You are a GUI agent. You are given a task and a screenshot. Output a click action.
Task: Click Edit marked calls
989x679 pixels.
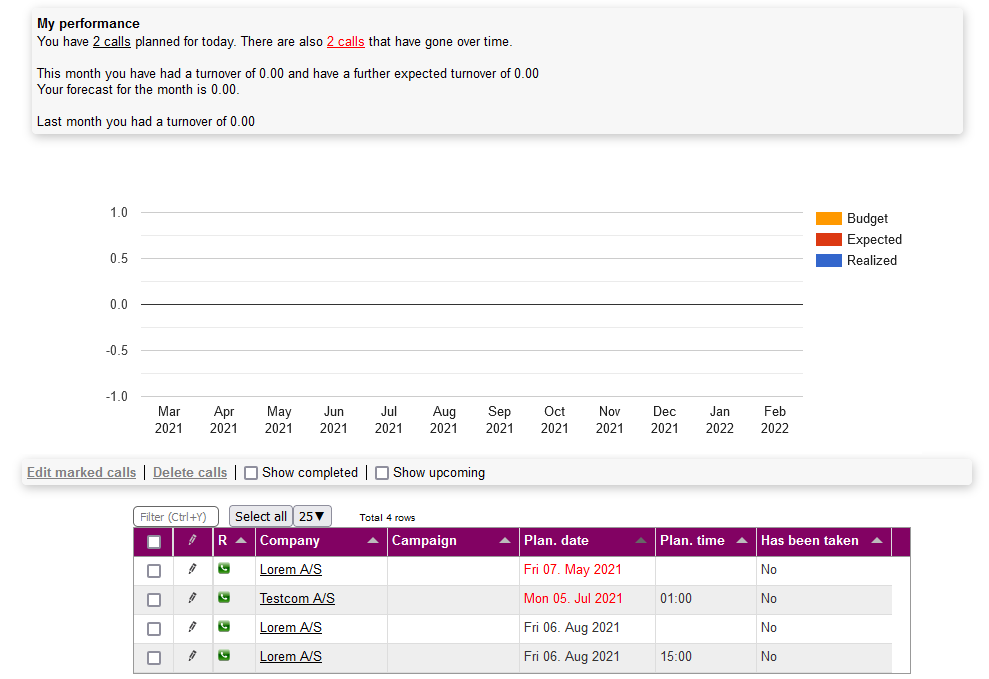(81, 473)
